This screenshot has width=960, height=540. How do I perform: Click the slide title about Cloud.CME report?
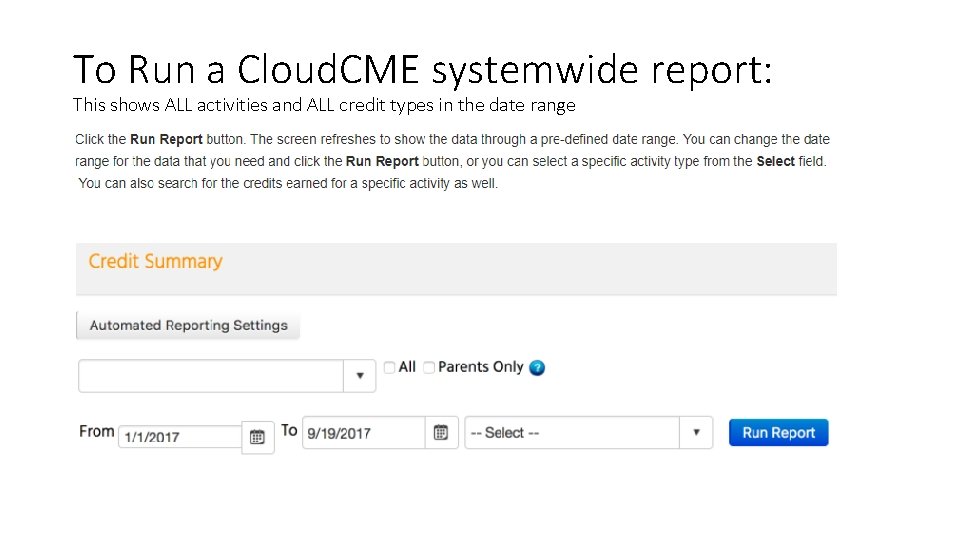coord(423,69)
